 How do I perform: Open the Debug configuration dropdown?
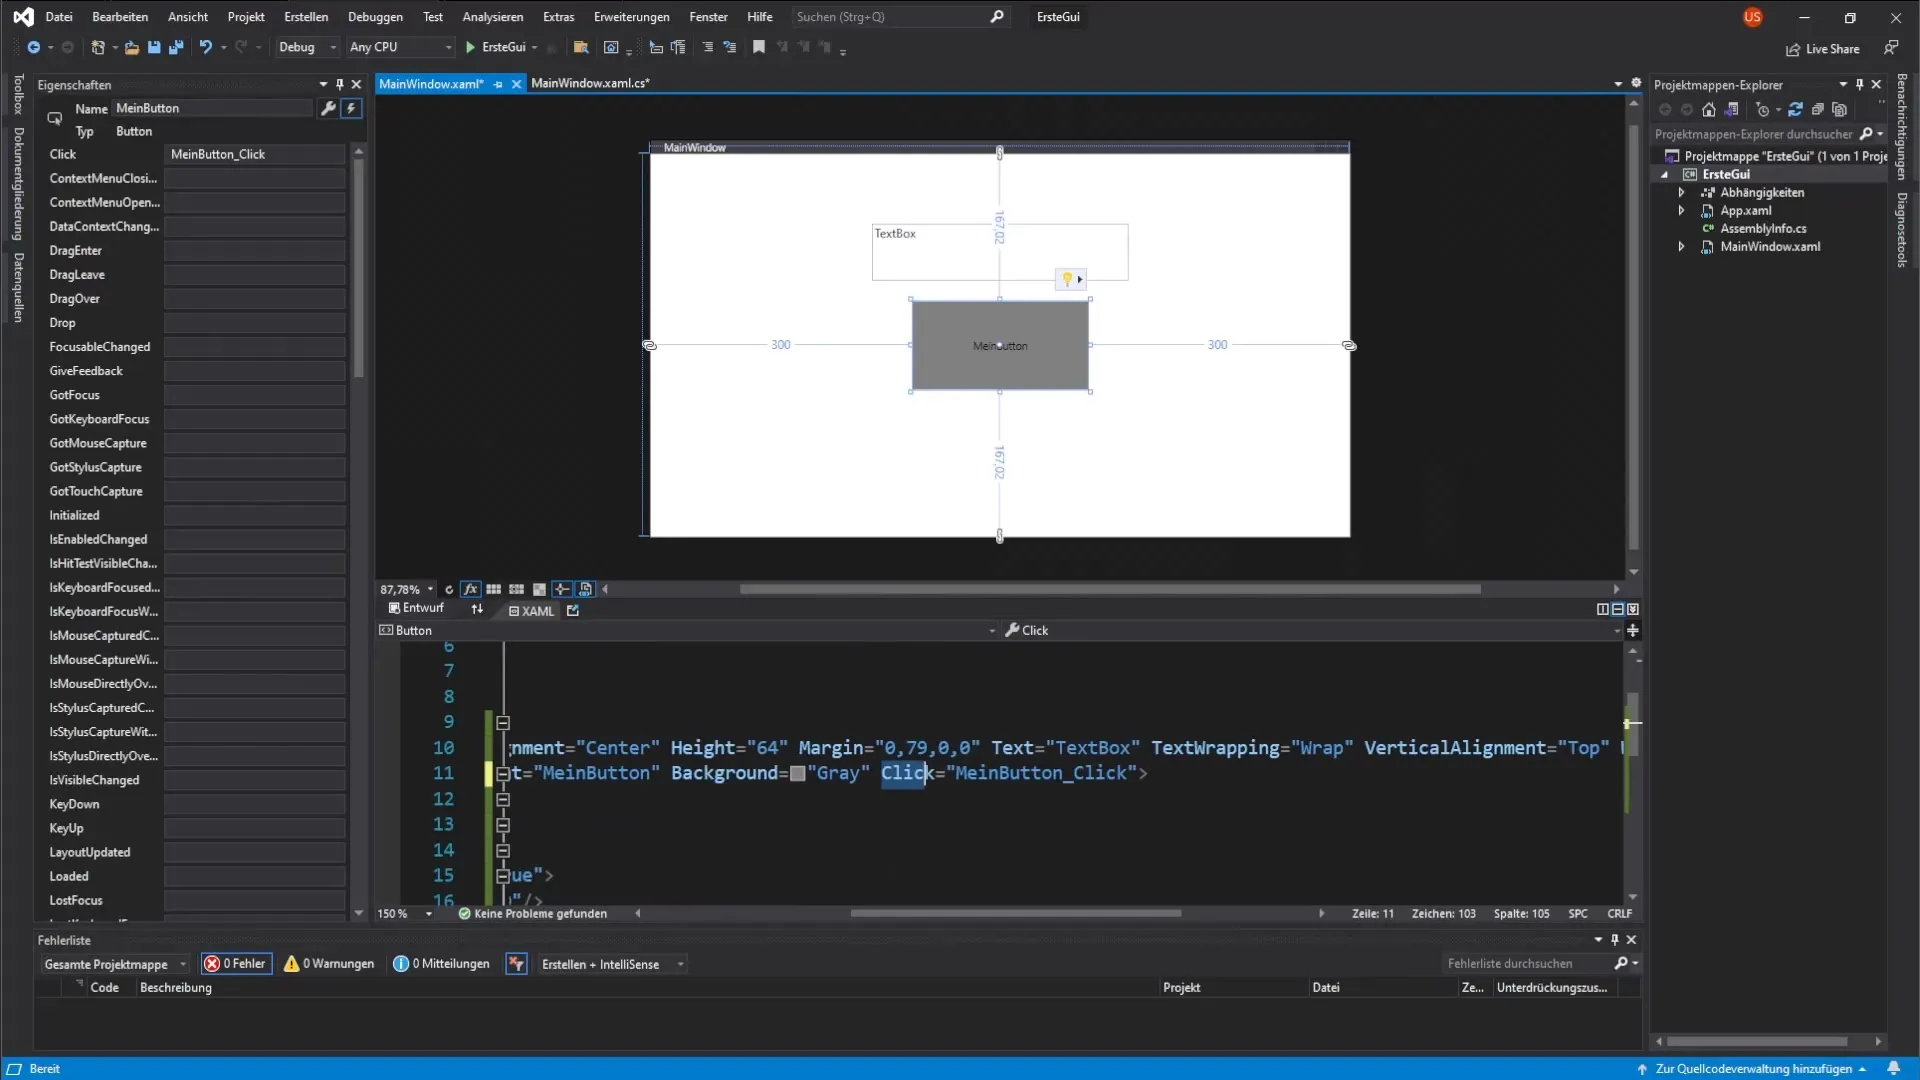pyautogui.click(x=308, y=47)
